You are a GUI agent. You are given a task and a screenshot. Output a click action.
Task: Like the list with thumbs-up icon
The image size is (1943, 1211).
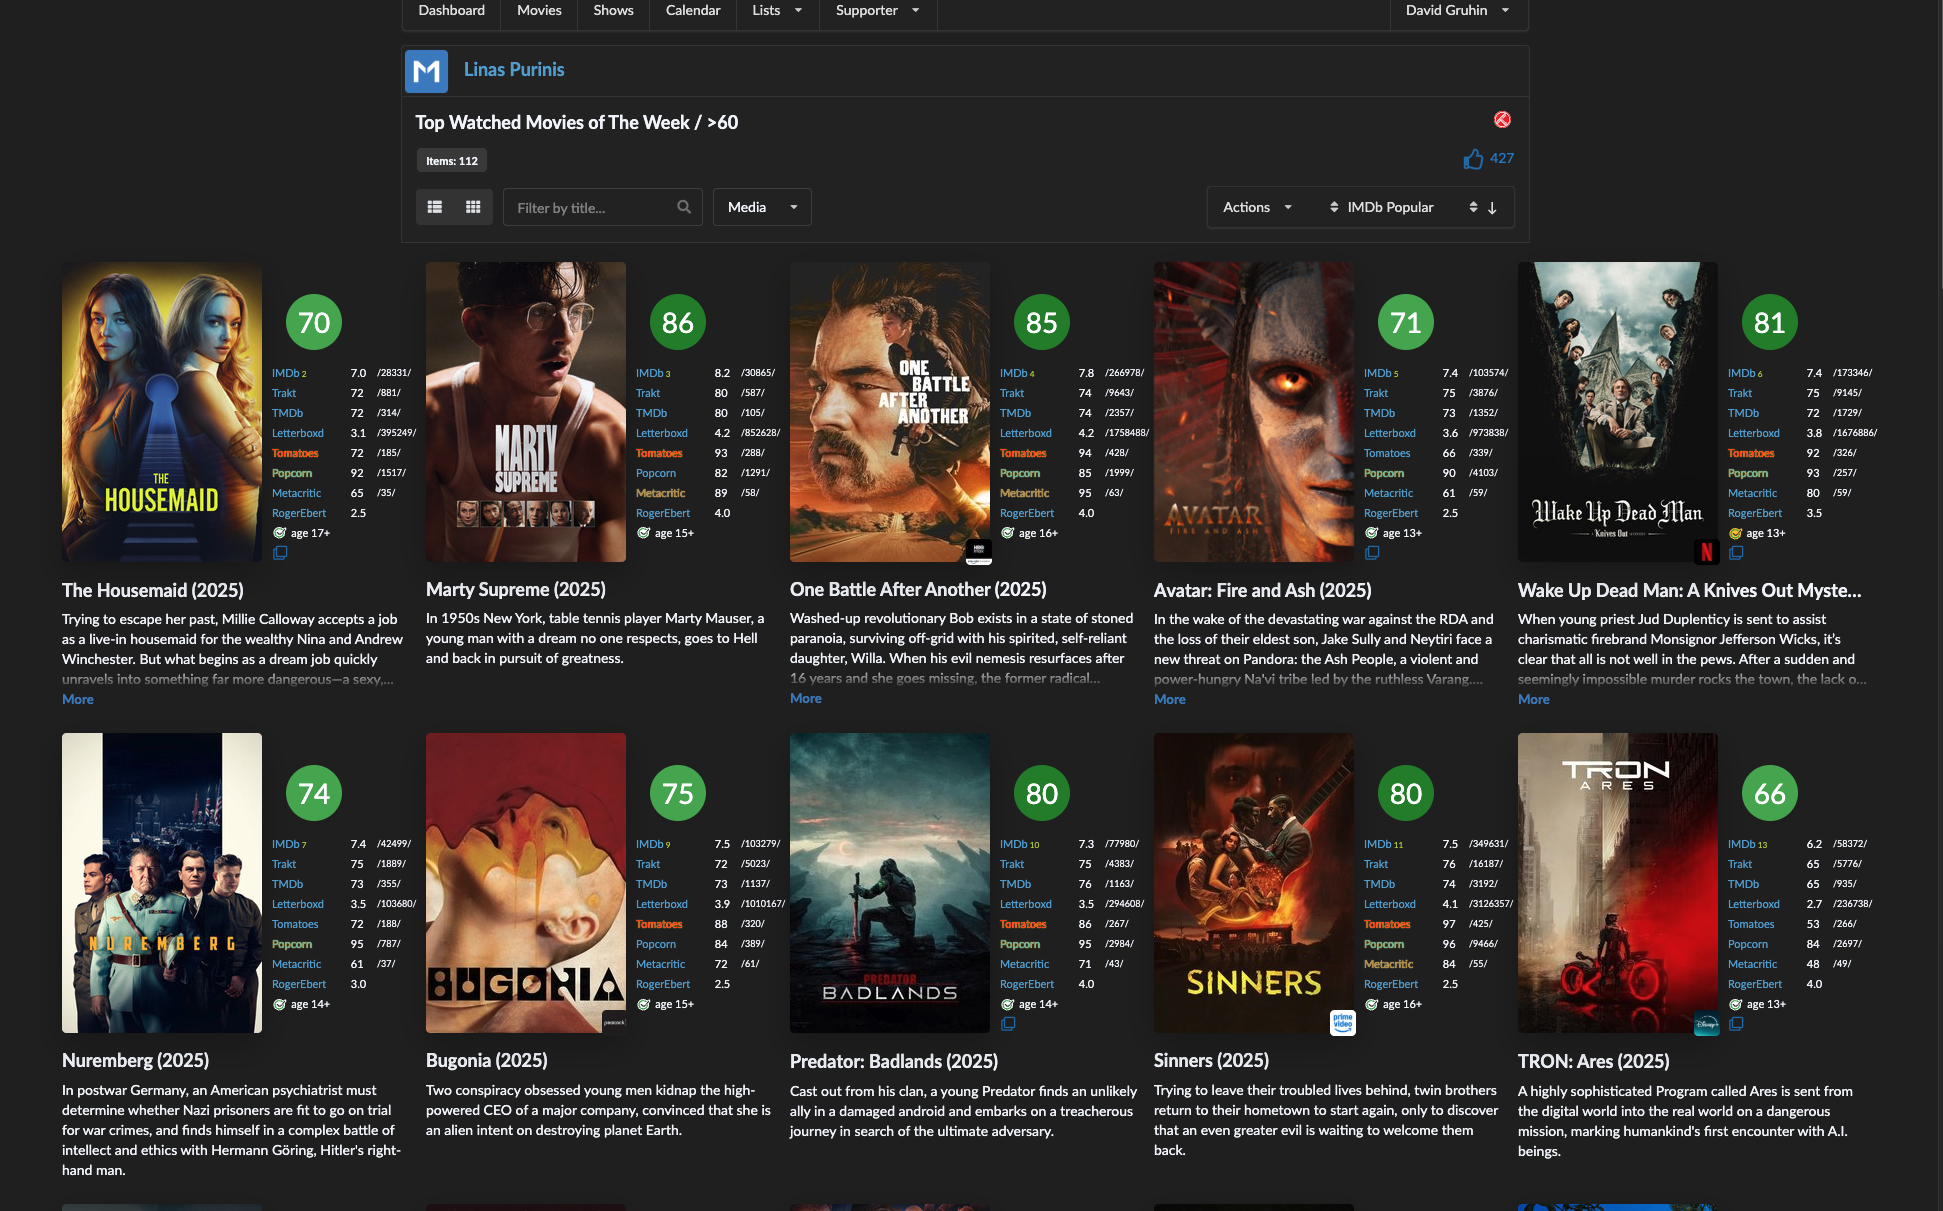tap(1473, 159)
